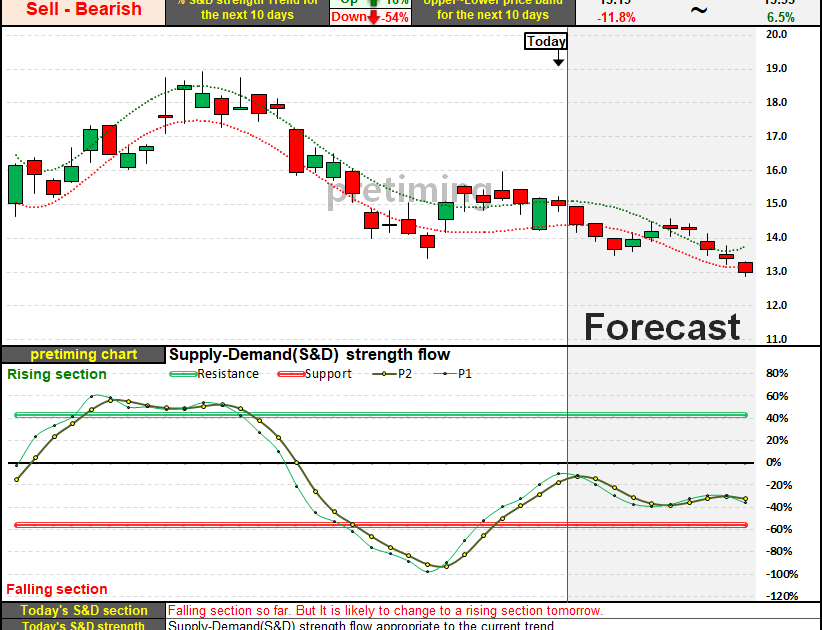Click 'the next 10 days' S&D trend header
This screenshot has width=822, height=630.
pos(247,15)
